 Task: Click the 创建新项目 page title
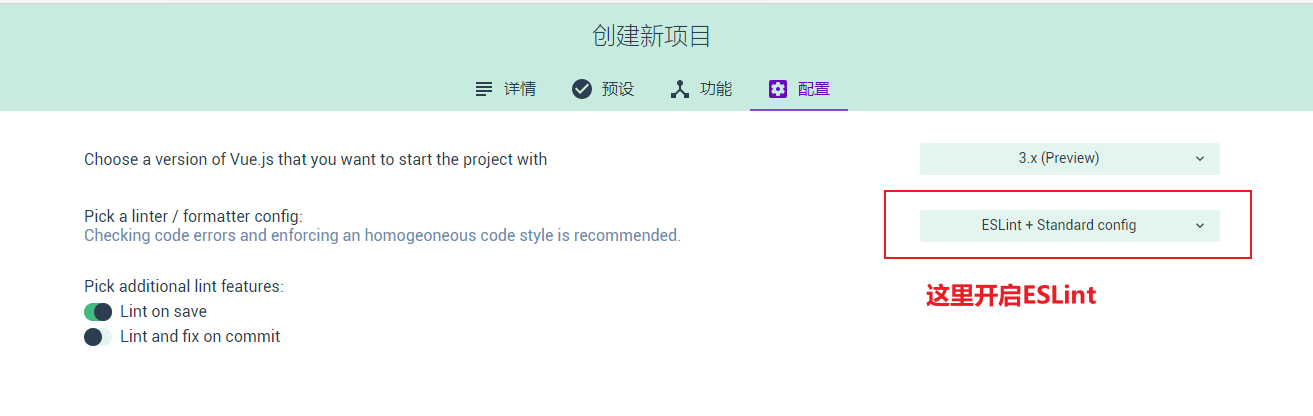651,36
